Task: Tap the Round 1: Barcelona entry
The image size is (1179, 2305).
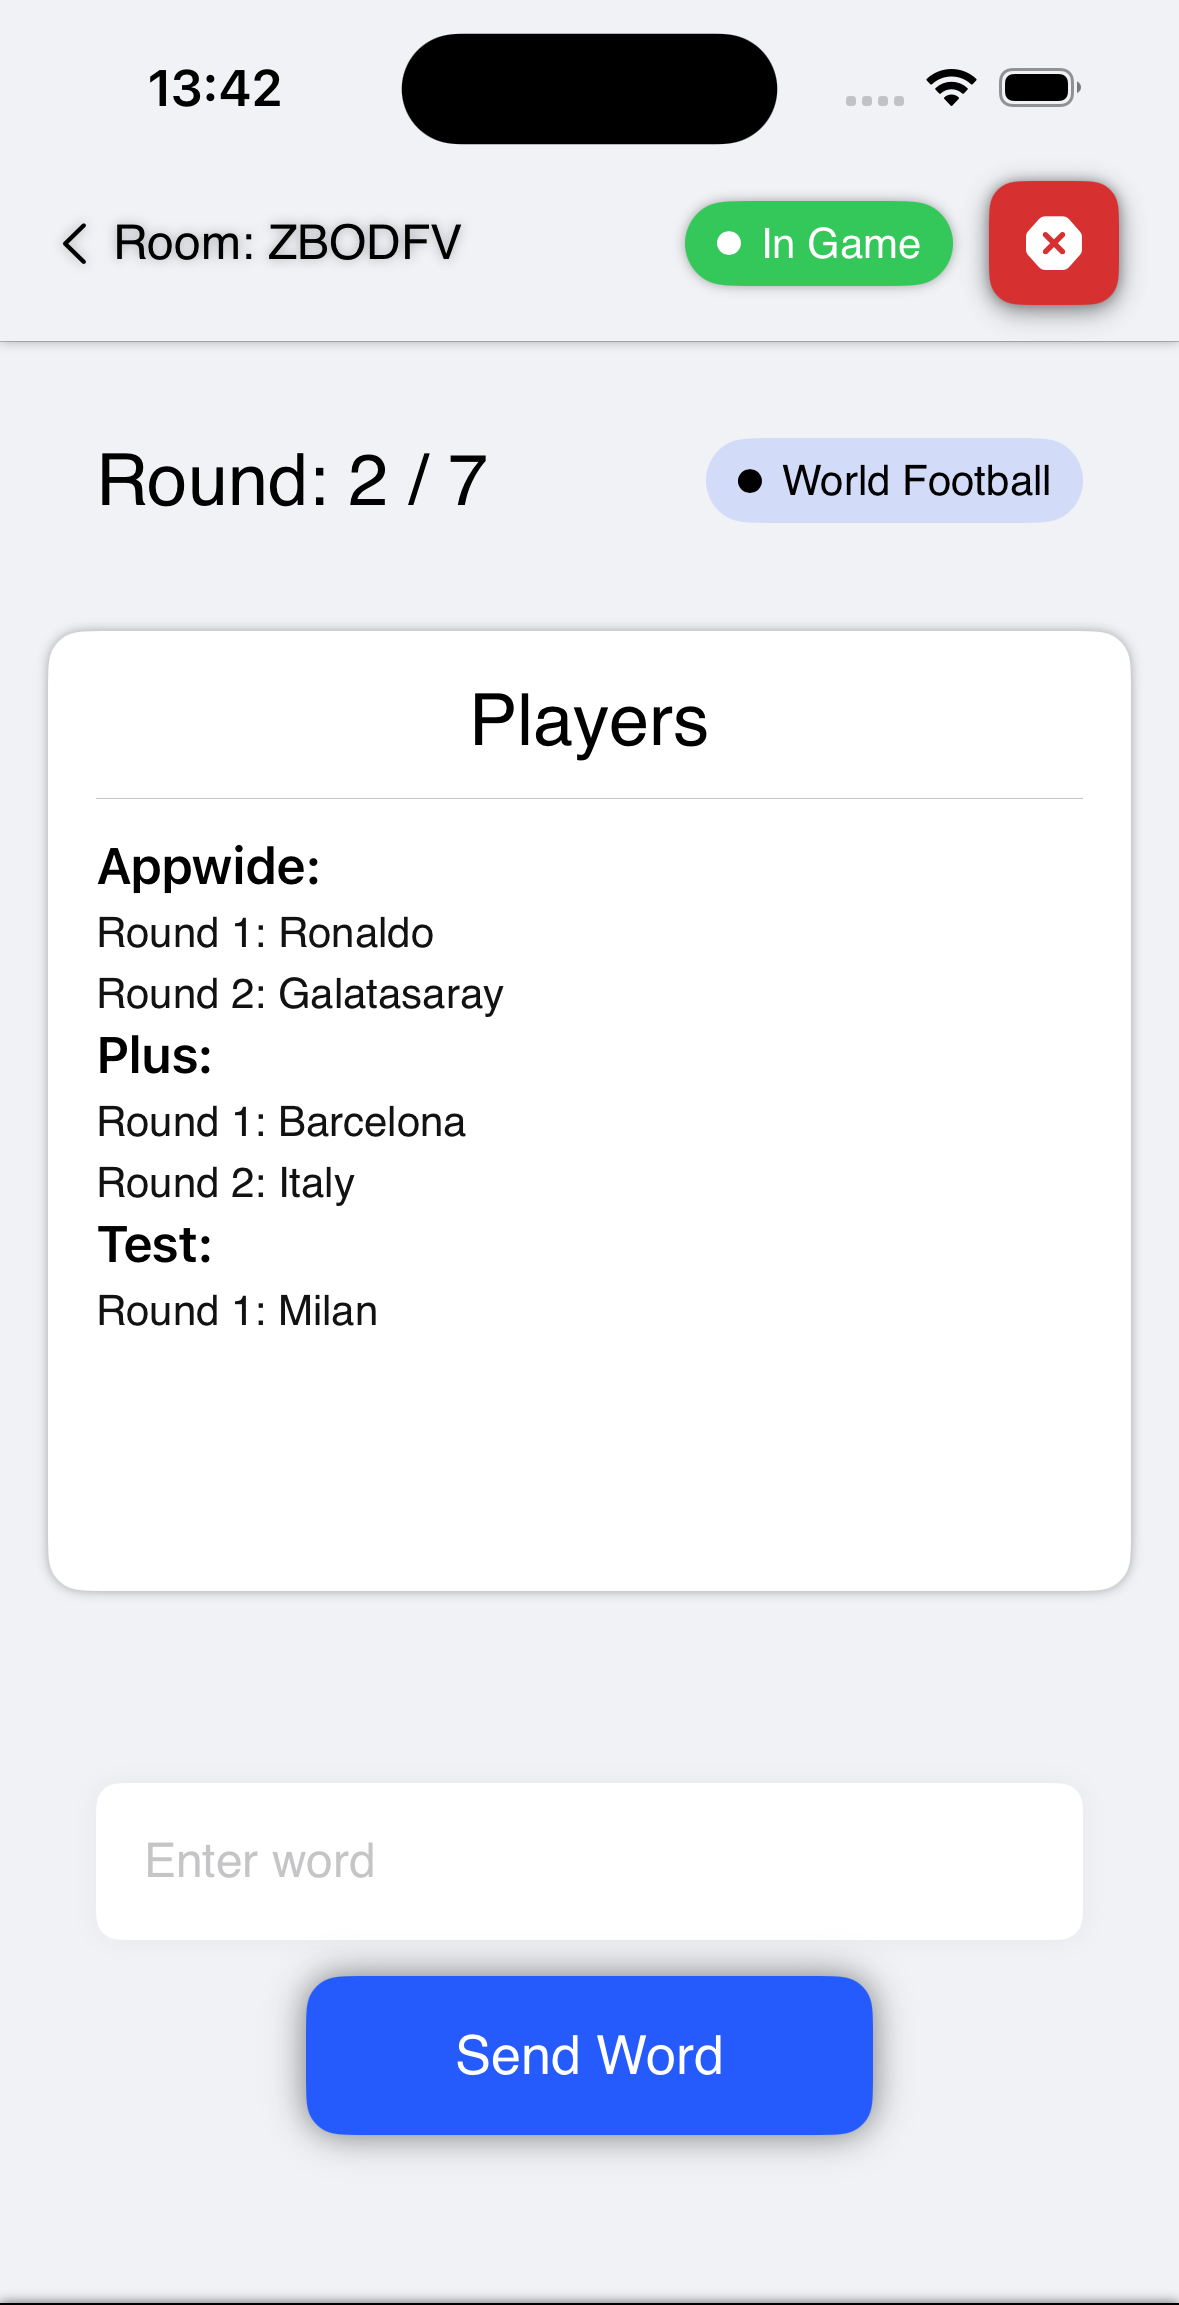Action: [x=281, y=1122]
